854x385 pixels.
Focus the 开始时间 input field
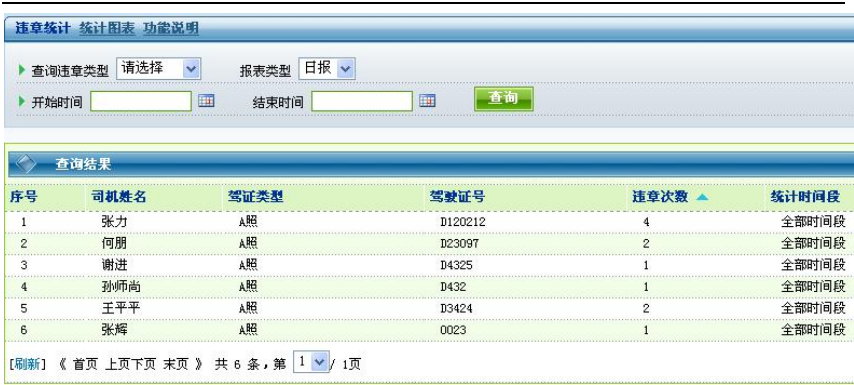pyautogui.click(x=141, y=101)
